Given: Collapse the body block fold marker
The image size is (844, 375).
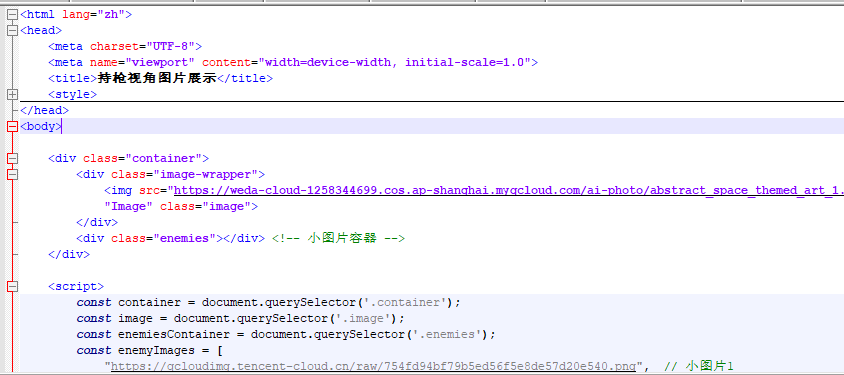Looking at the screenshot, I should point(12,127).
